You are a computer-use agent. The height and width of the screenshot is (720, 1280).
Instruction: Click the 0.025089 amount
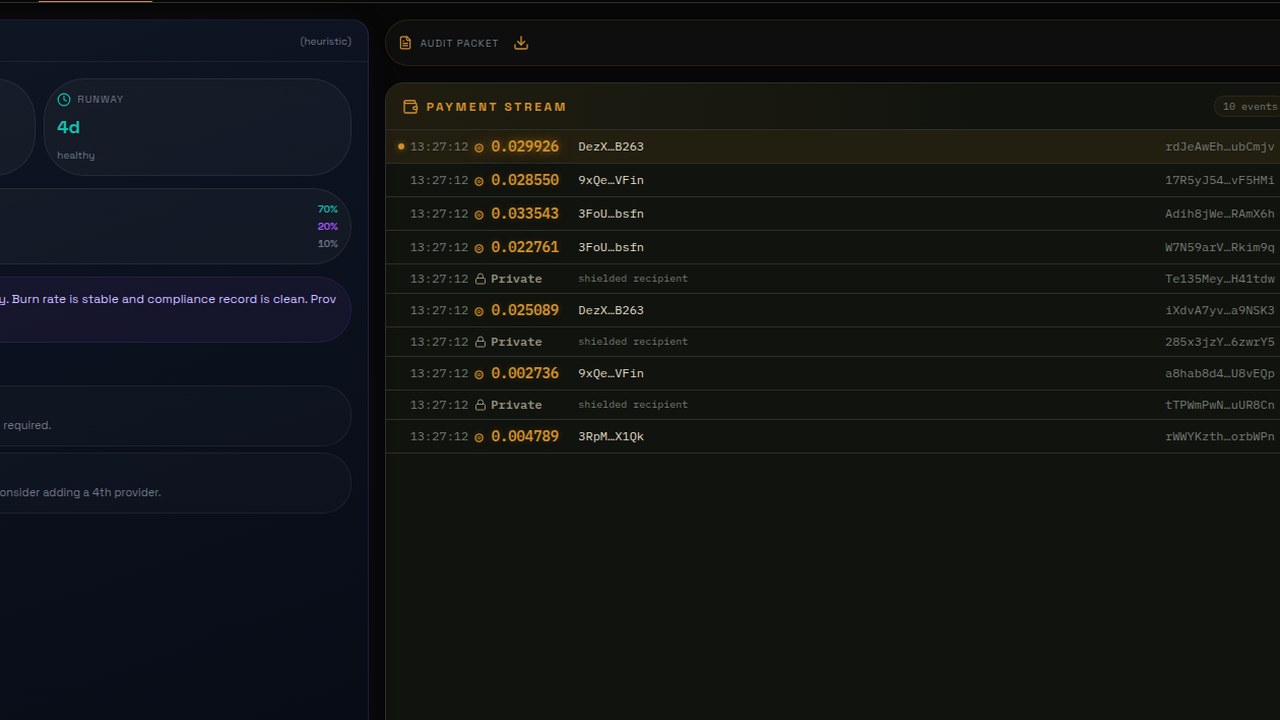pos(525,310)
